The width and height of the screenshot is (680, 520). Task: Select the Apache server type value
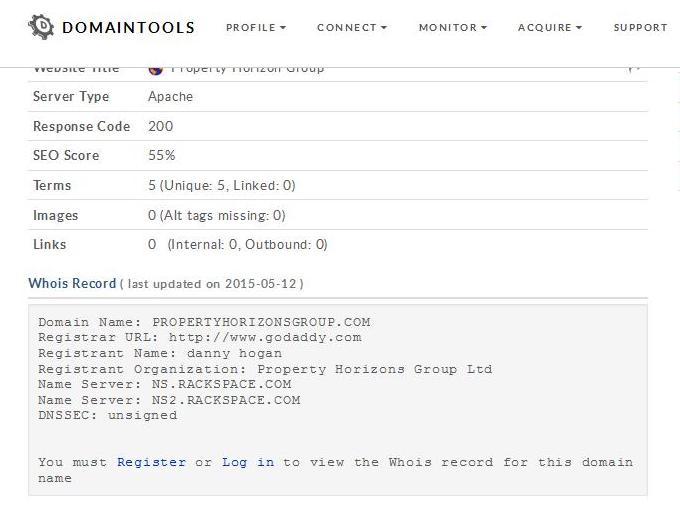170,97
